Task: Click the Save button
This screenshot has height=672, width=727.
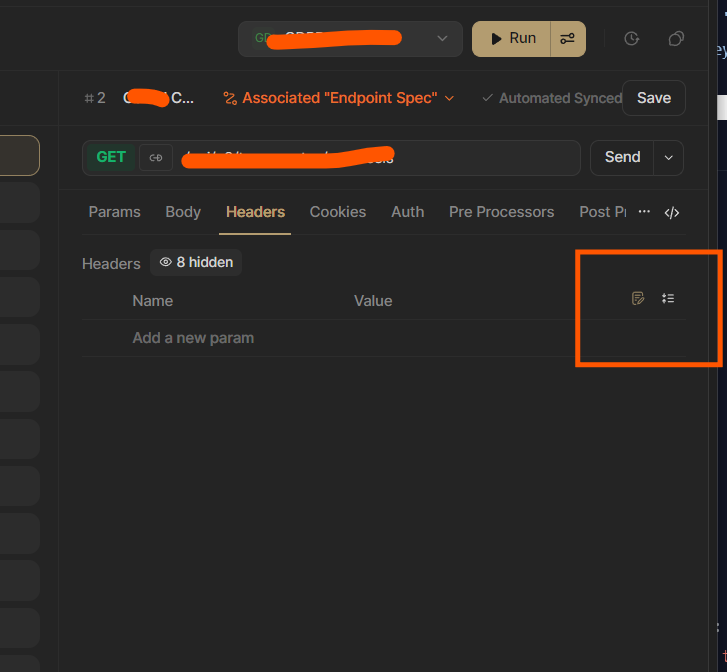Action: pyautogui.click(x=653, y=98)
